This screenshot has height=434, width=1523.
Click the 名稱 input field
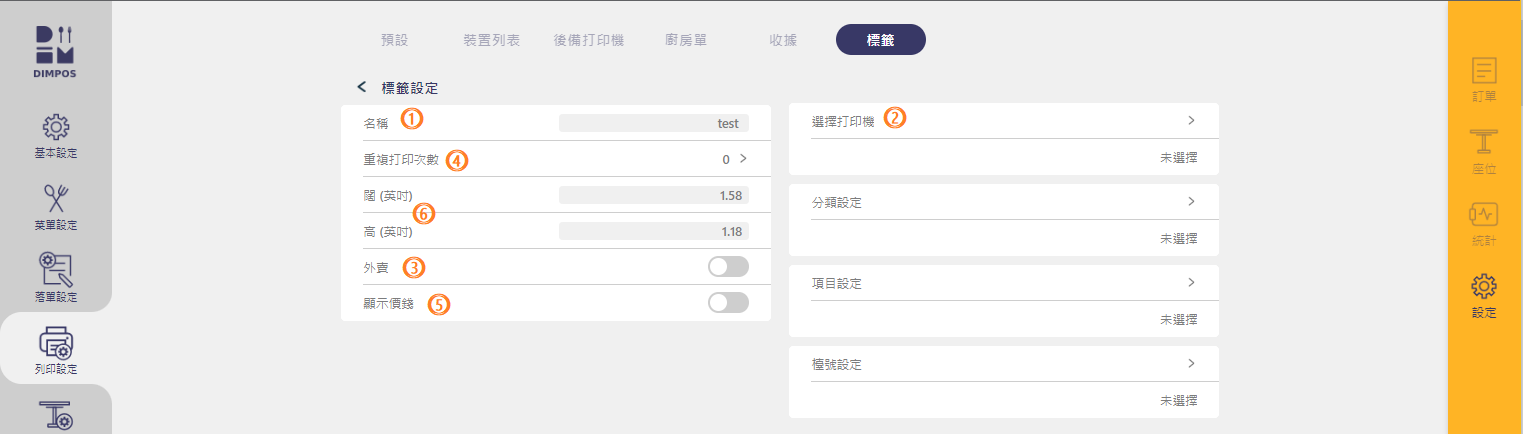click(653, 123)
